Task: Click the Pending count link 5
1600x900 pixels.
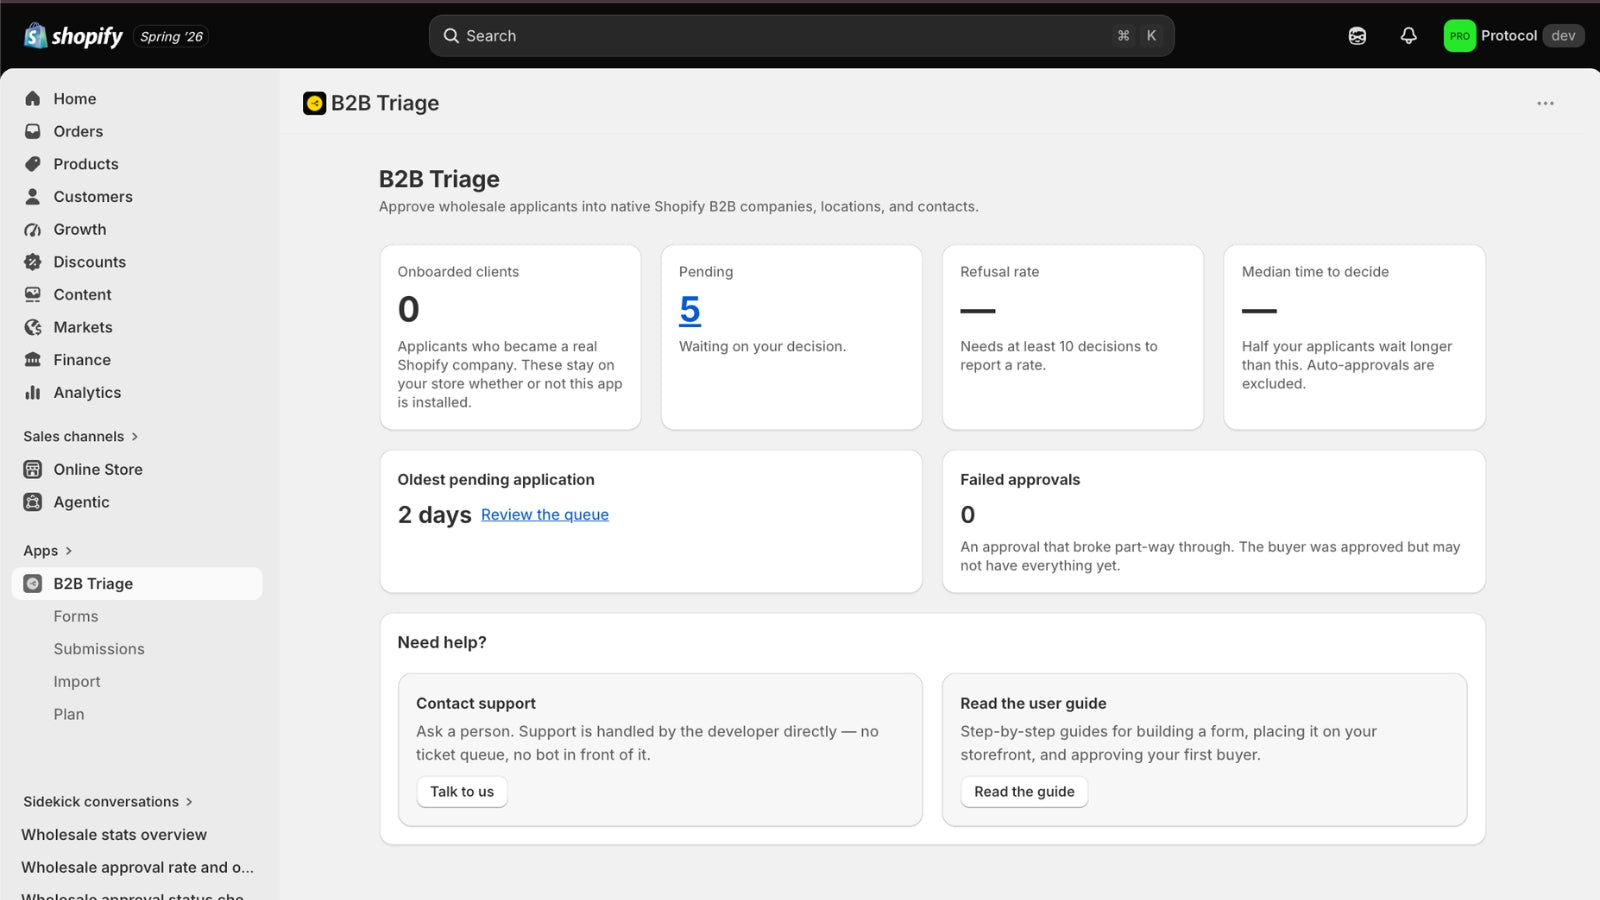Action: pos(690,310)
